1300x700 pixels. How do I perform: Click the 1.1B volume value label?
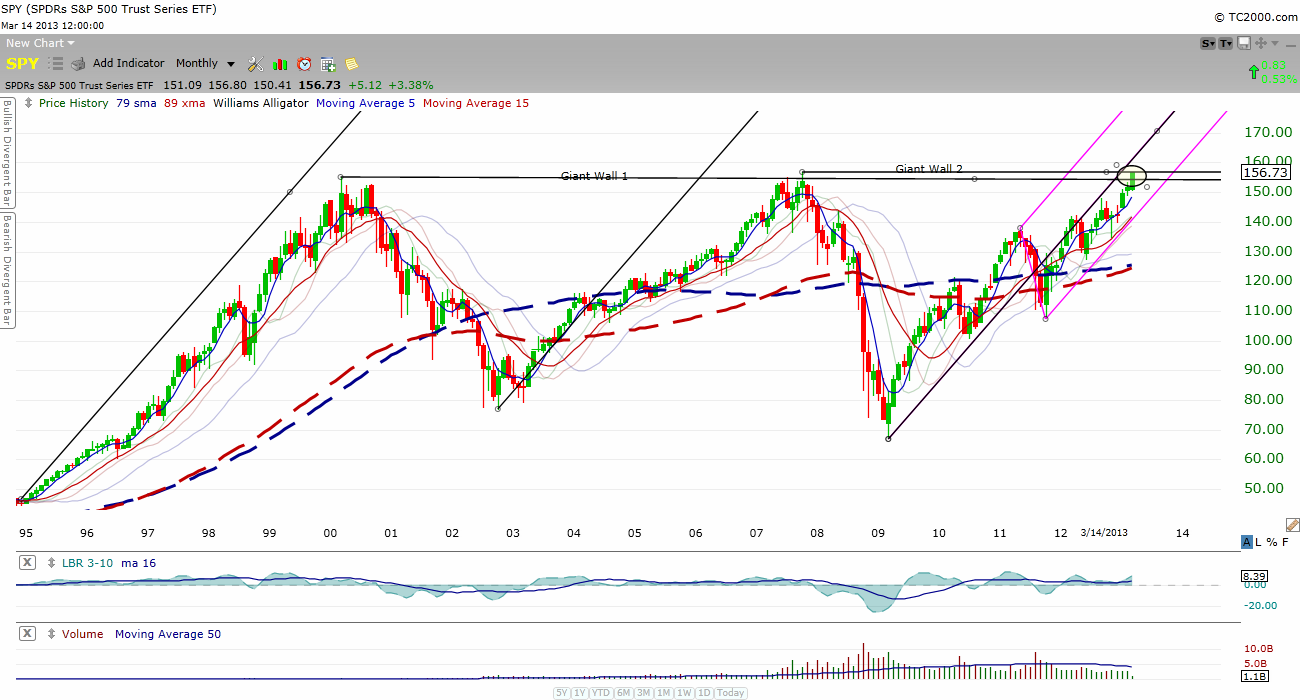click(x=1254, y=676)
